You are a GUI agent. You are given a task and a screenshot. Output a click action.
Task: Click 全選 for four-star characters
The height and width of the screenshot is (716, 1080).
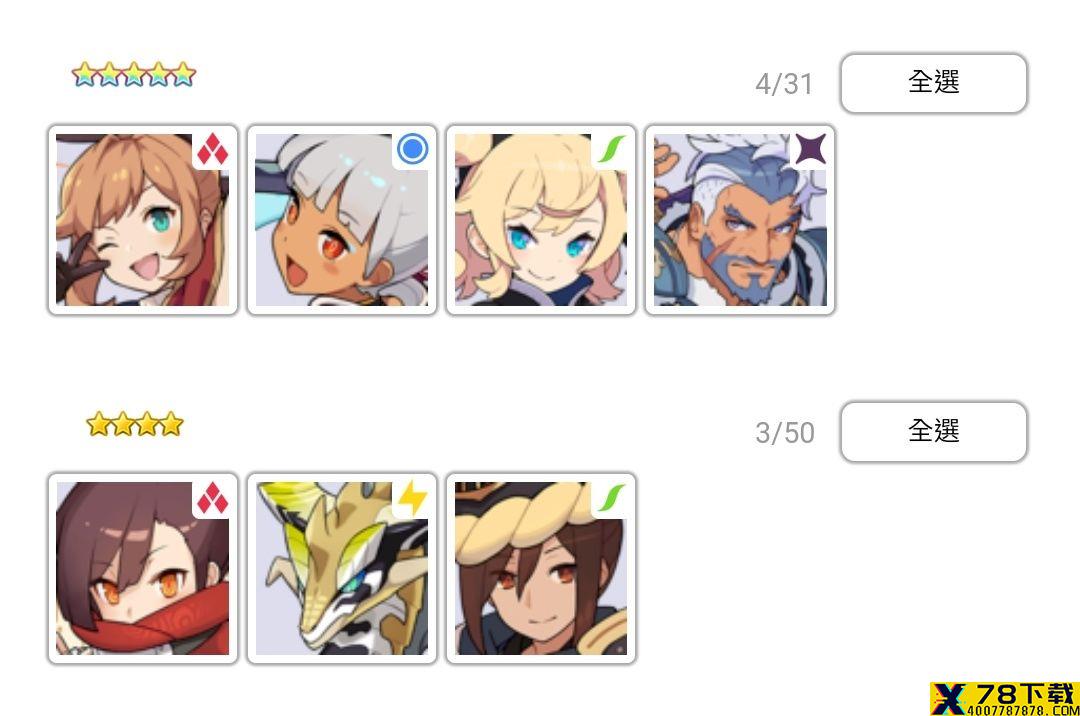pyautogui.click(x=933, y=432)
